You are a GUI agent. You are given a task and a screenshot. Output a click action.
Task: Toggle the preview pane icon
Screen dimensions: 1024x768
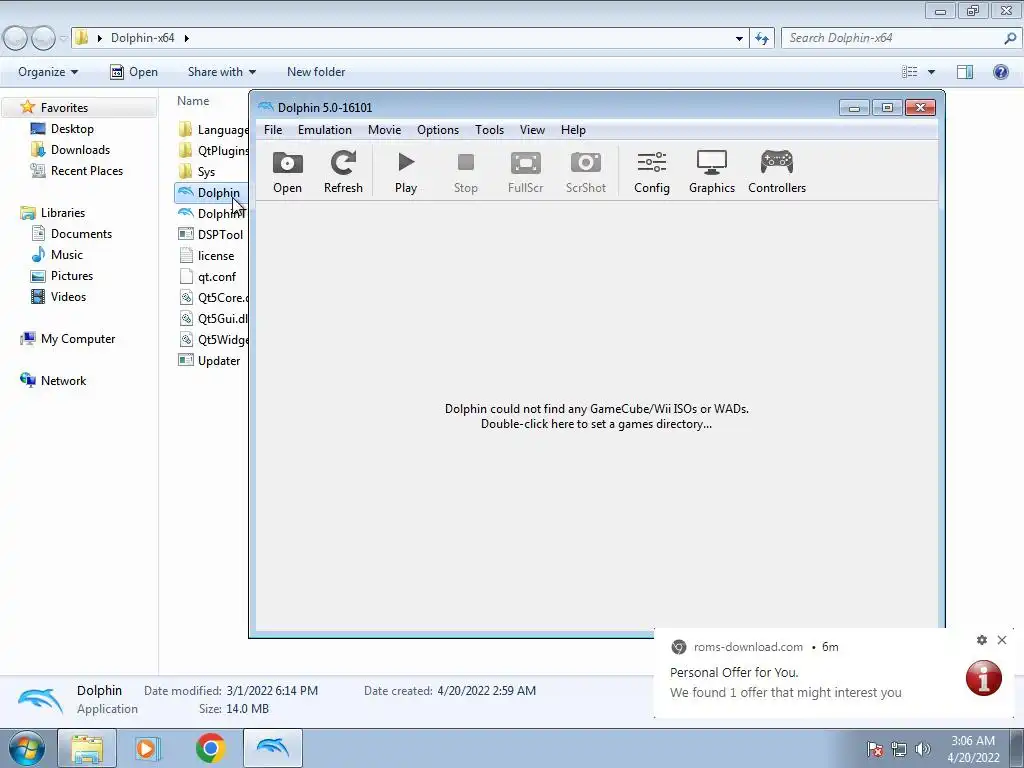click(965, 72)
